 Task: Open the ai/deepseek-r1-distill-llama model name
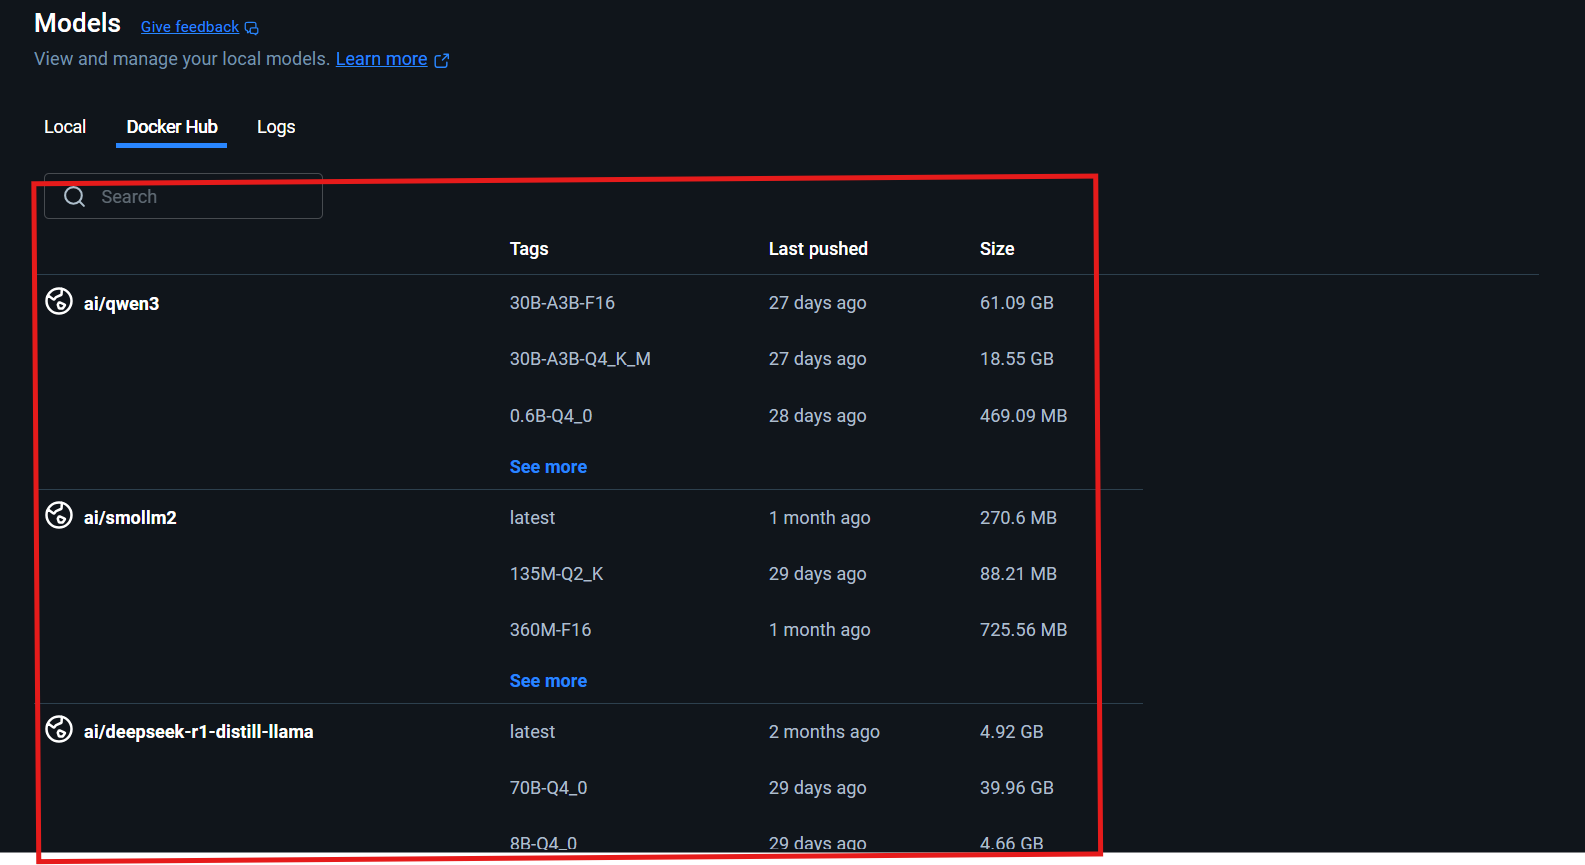pyautogui.click(x=199, y=732)
